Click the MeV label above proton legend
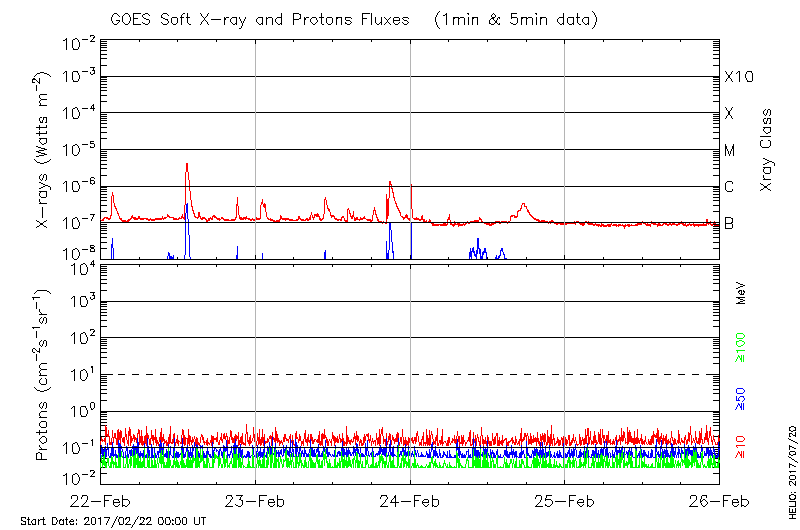This screenshot has height=530, width=800. point(742,294)
